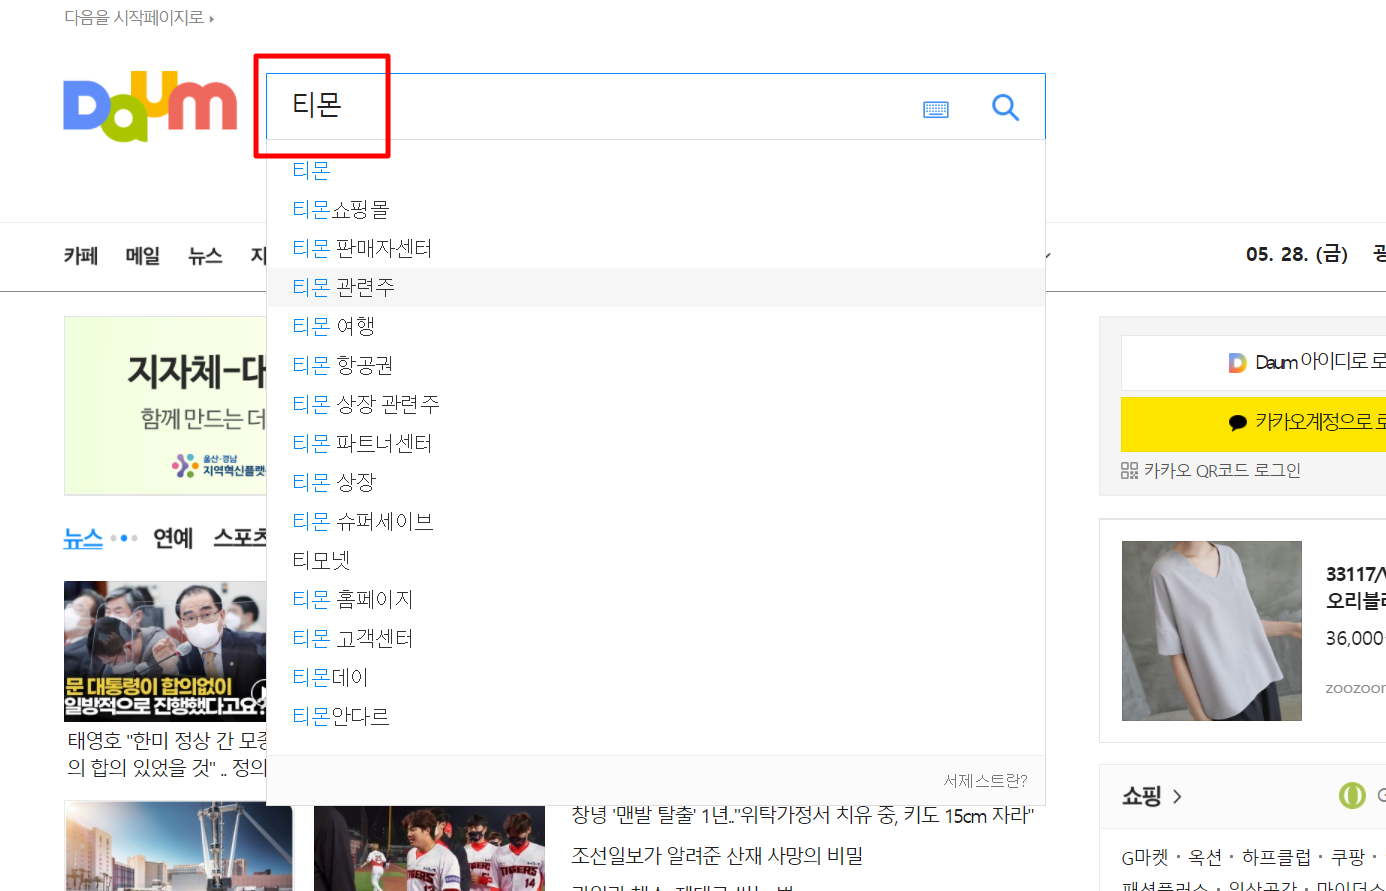
Task: Select suggestion 티몬데이
Action: [655, 678]
